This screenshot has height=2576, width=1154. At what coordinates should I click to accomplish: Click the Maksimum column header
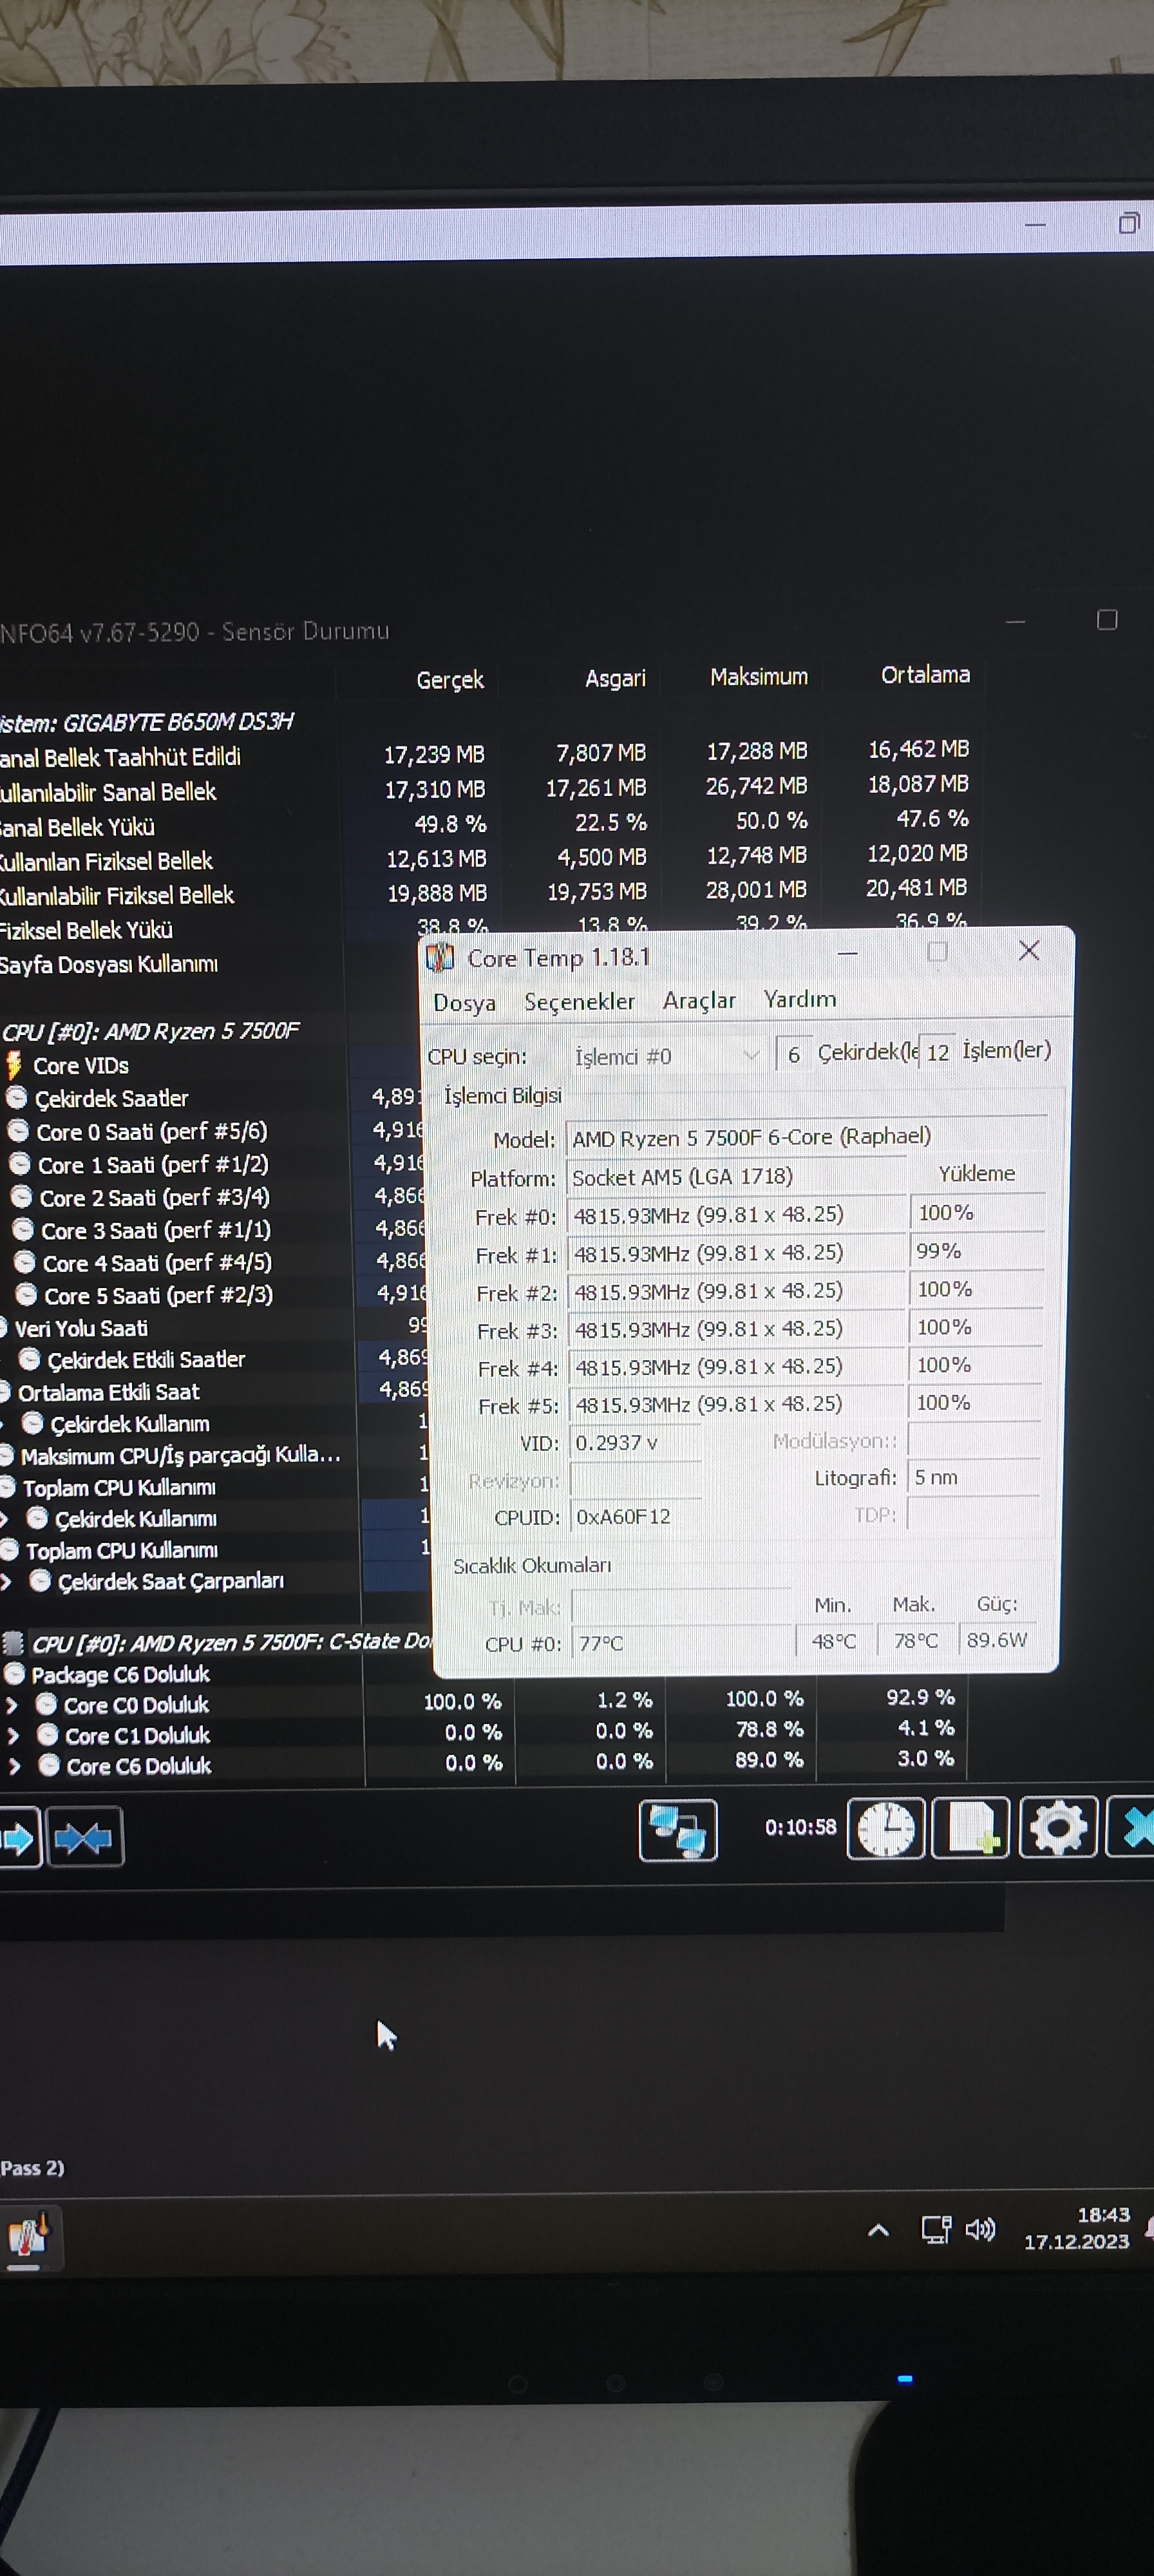coord(759,677)
